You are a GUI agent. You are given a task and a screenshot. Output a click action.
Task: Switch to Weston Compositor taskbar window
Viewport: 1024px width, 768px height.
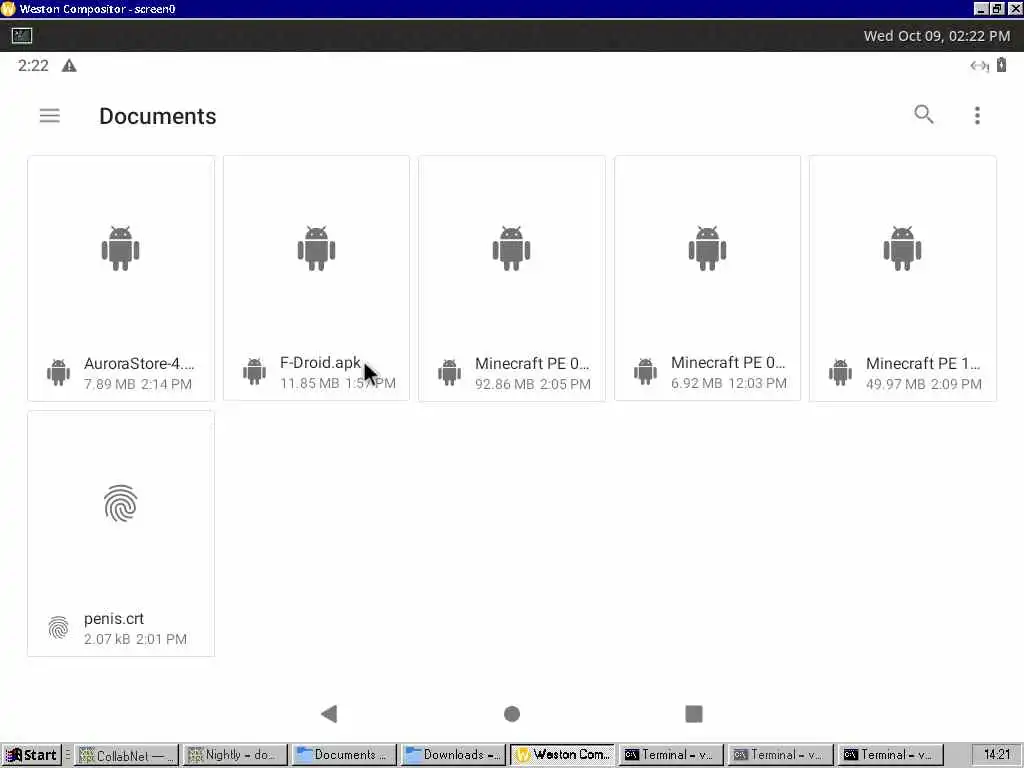[563, 755]
